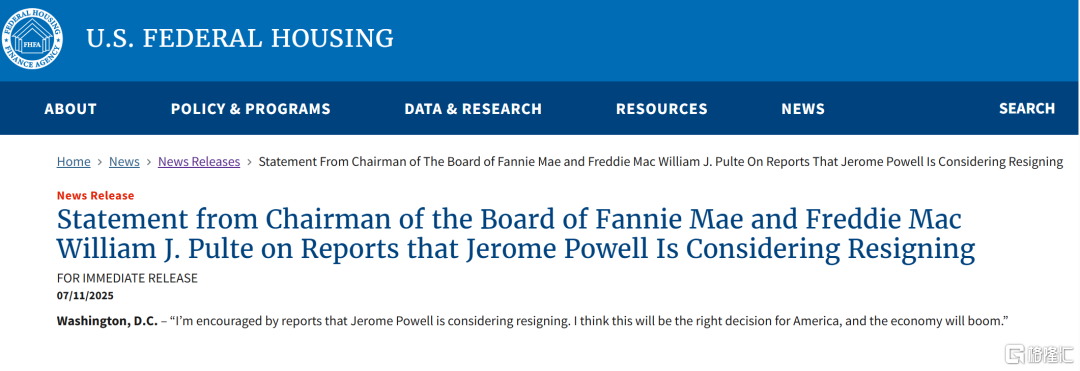Go to the Home breadcrumb link

click(x=74, y=162)
